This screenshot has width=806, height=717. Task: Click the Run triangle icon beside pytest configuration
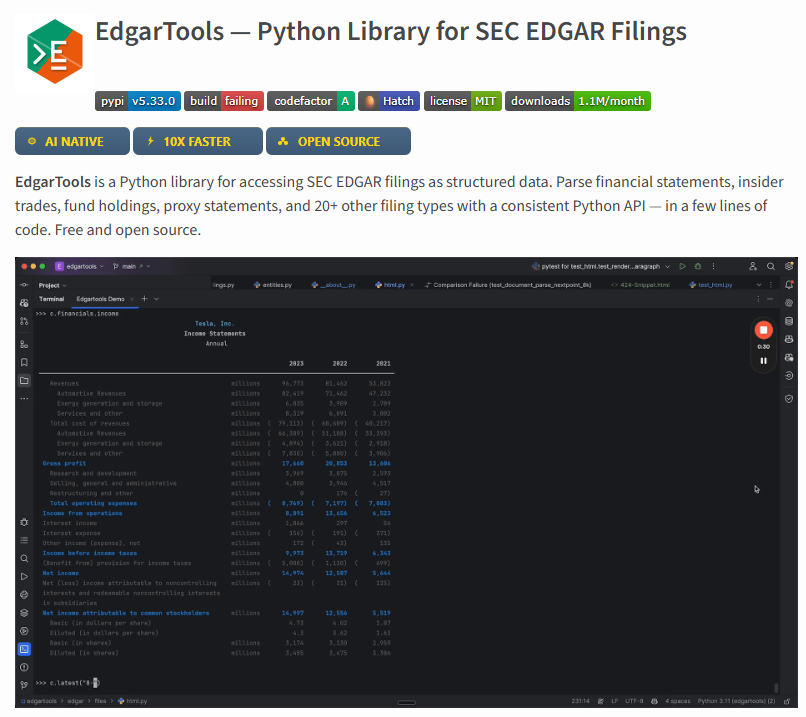click(683, 266)
